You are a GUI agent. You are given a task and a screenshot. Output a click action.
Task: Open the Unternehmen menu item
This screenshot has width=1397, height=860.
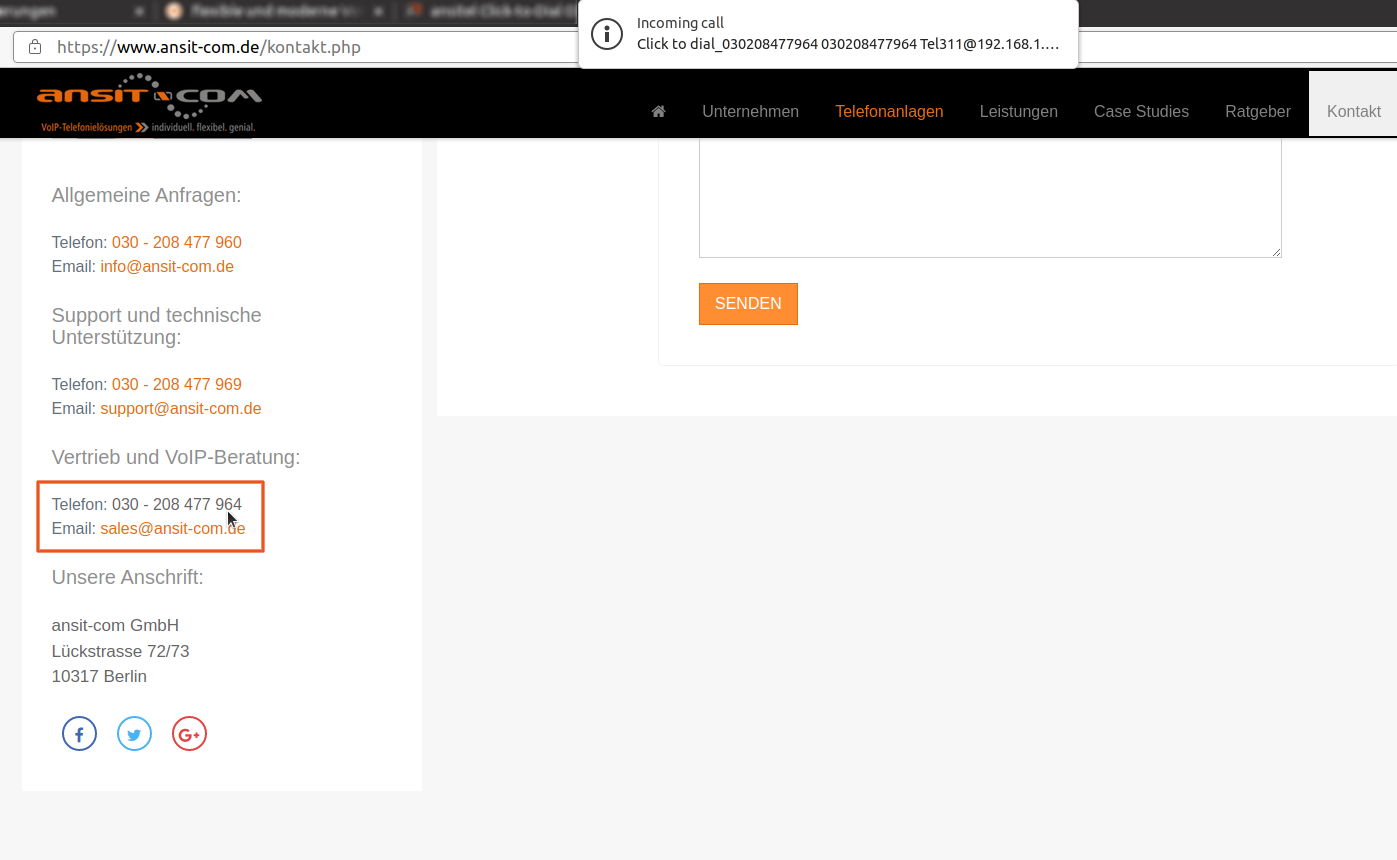pyautogui.click(x=750, y=112)
